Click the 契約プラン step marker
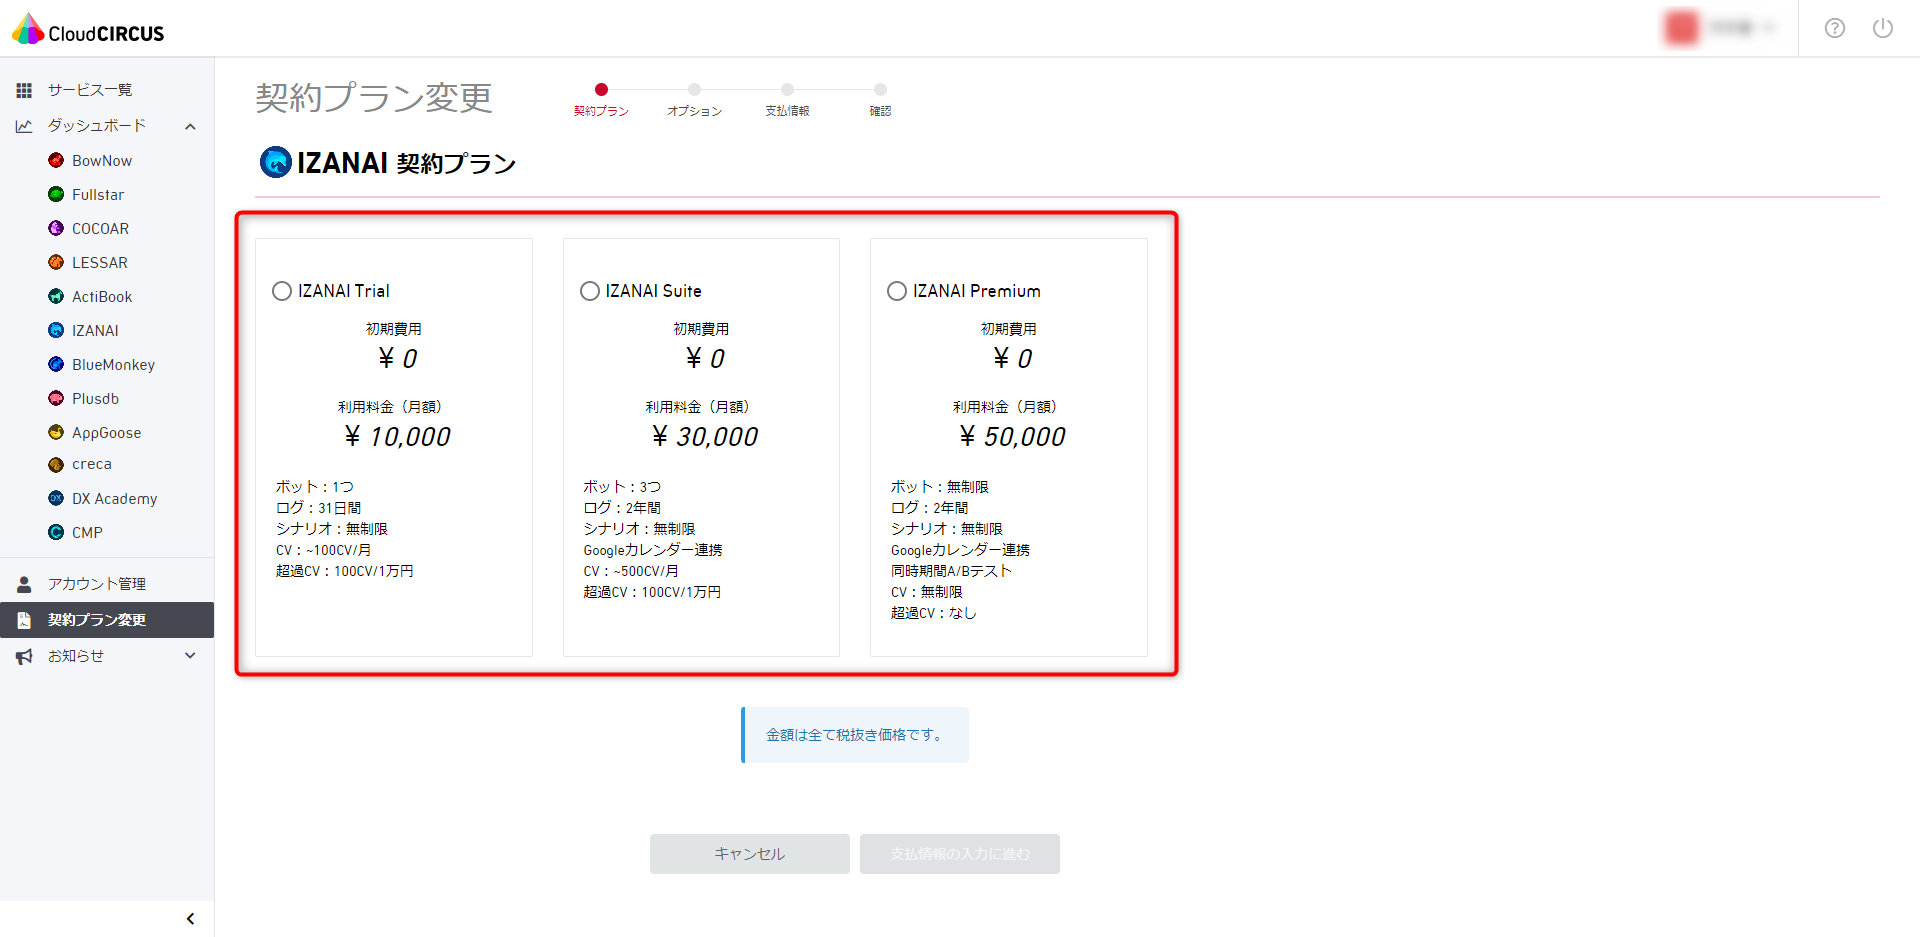The image size is (1920, 937). click(601, 90)
